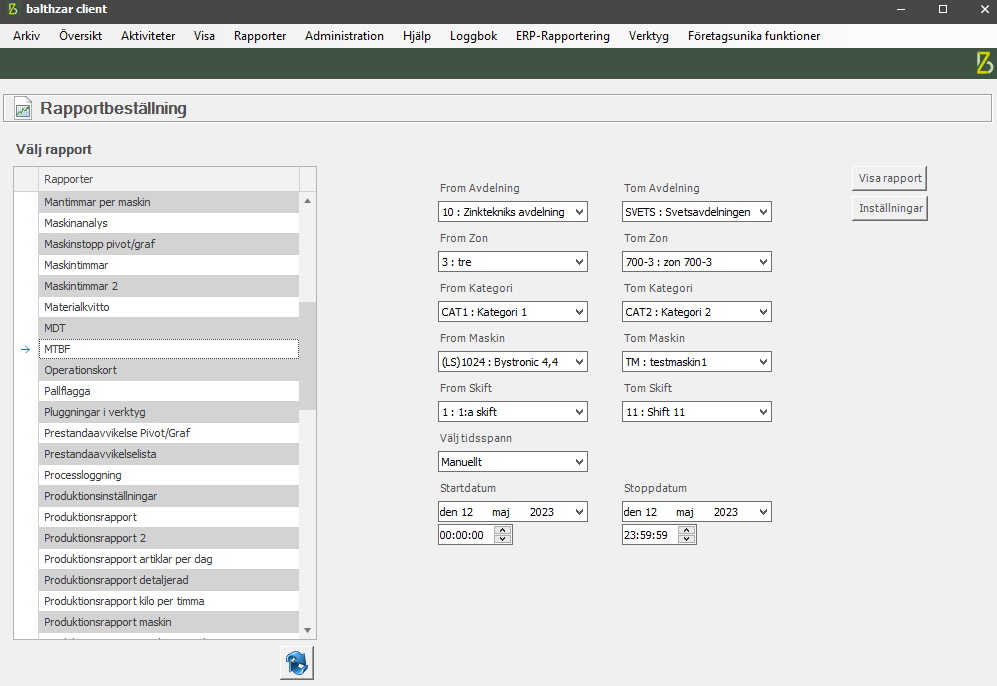997x686 pixels.
Task: Click the Inställningar button
Action: click(x=890, y=208)
